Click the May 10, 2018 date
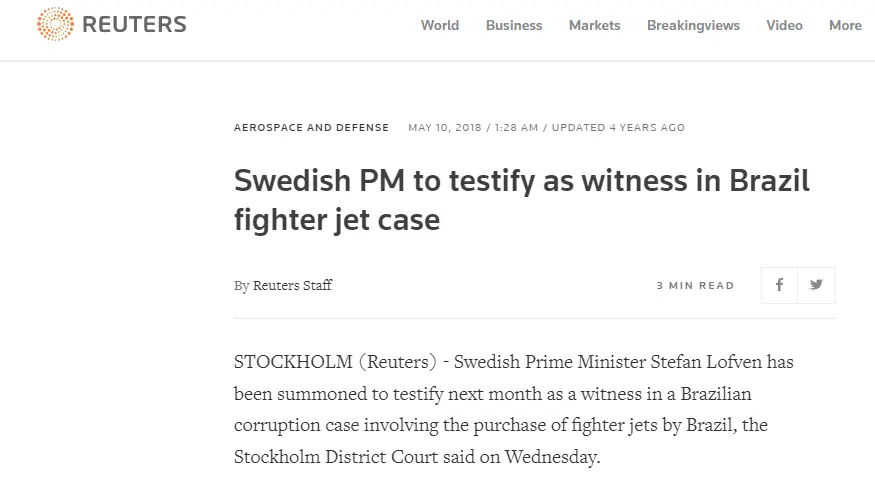The height and width of the screenshot is (485, 875). click(445, 128)
